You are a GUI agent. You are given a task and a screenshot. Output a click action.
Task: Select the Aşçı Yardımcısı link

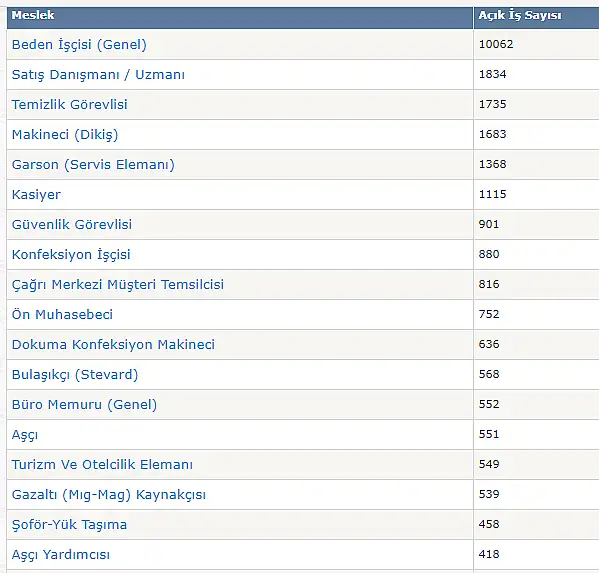pyautogui.click(x=61, y=555)
